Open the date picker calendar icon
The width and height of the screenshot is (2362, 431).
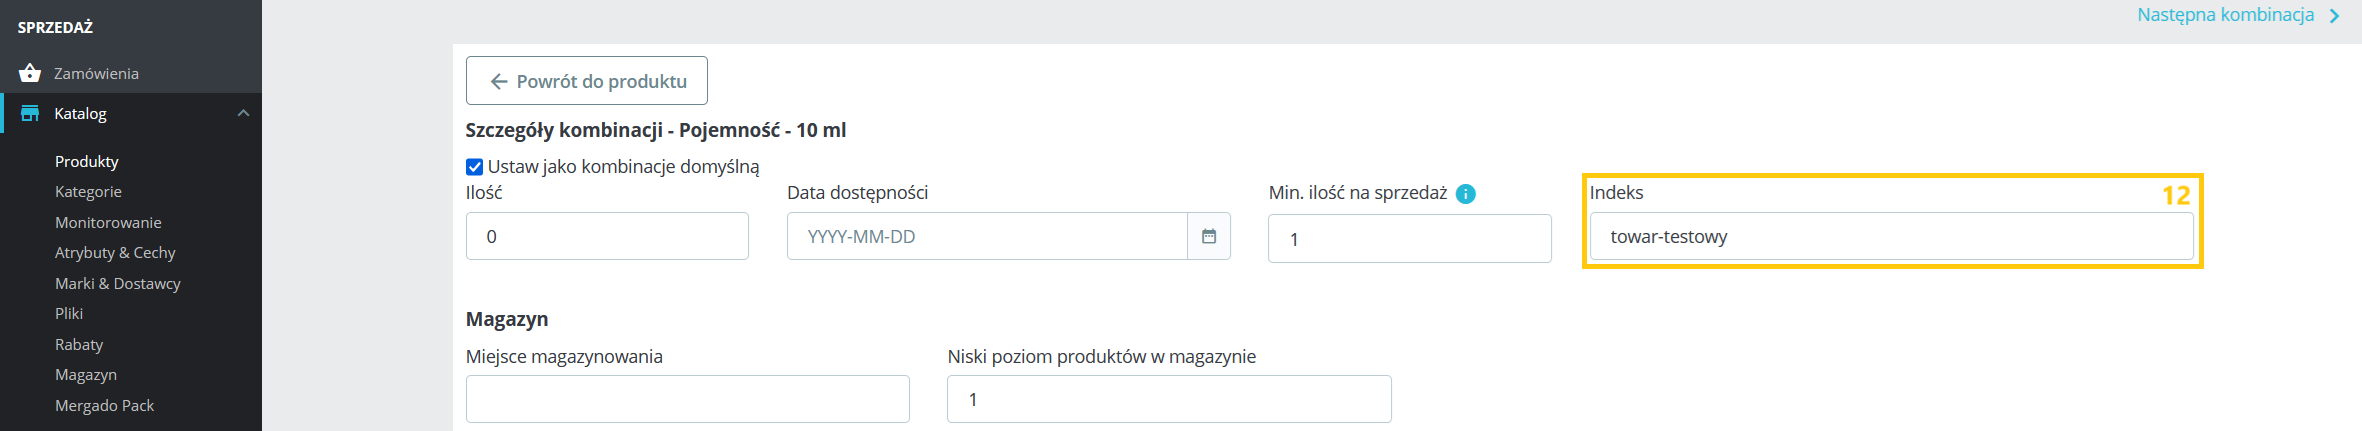(x=1209, y=237)
